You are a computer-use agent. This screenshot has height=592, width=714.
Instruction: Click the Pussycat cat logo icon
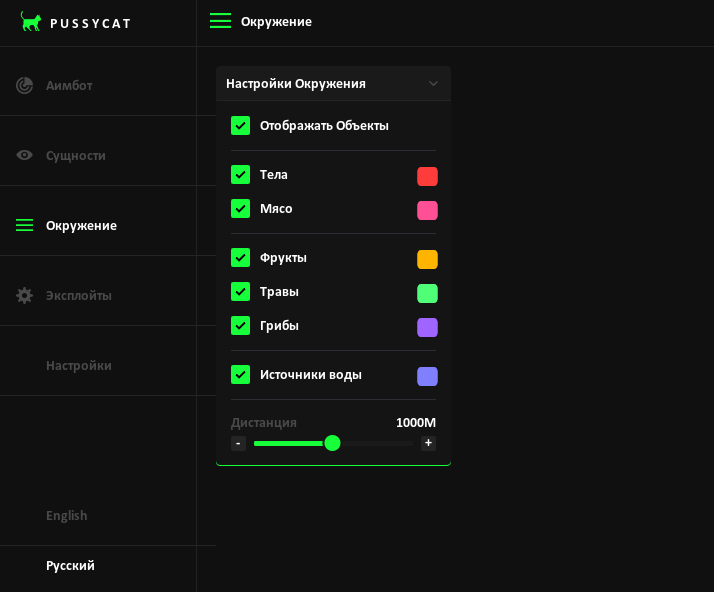31,22
